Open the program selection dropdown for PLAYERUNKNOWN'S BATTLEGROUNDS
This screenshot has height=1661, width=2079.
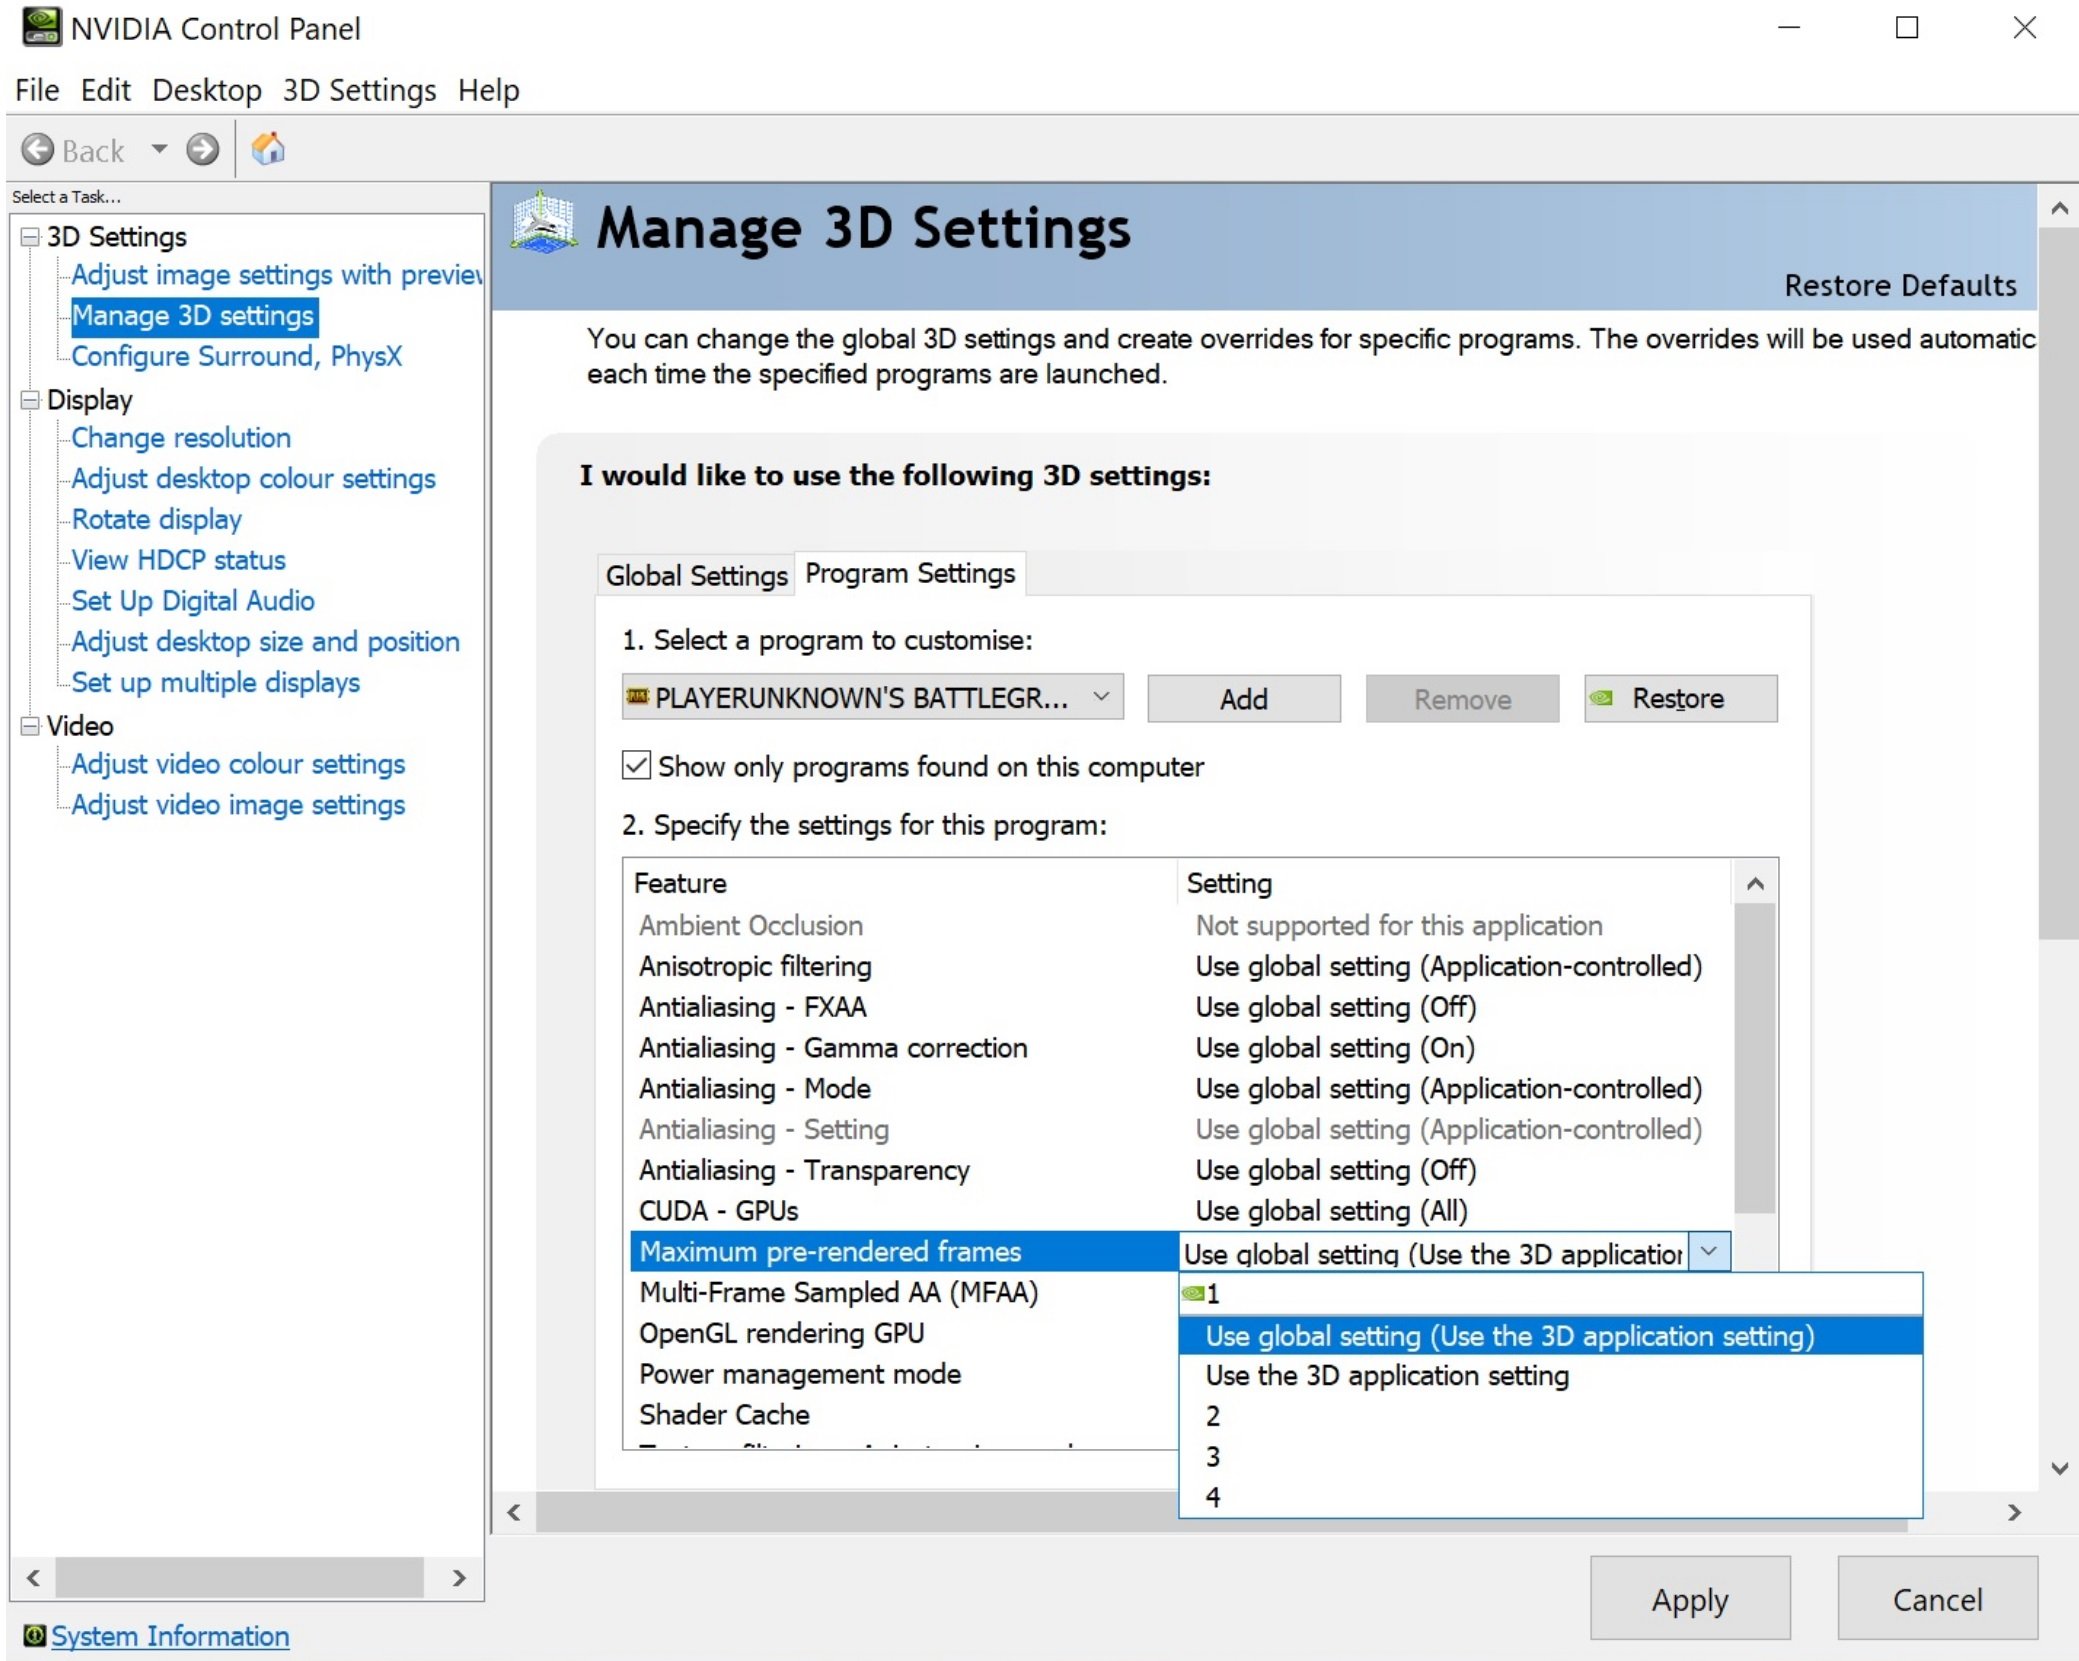coord(1100,697)
